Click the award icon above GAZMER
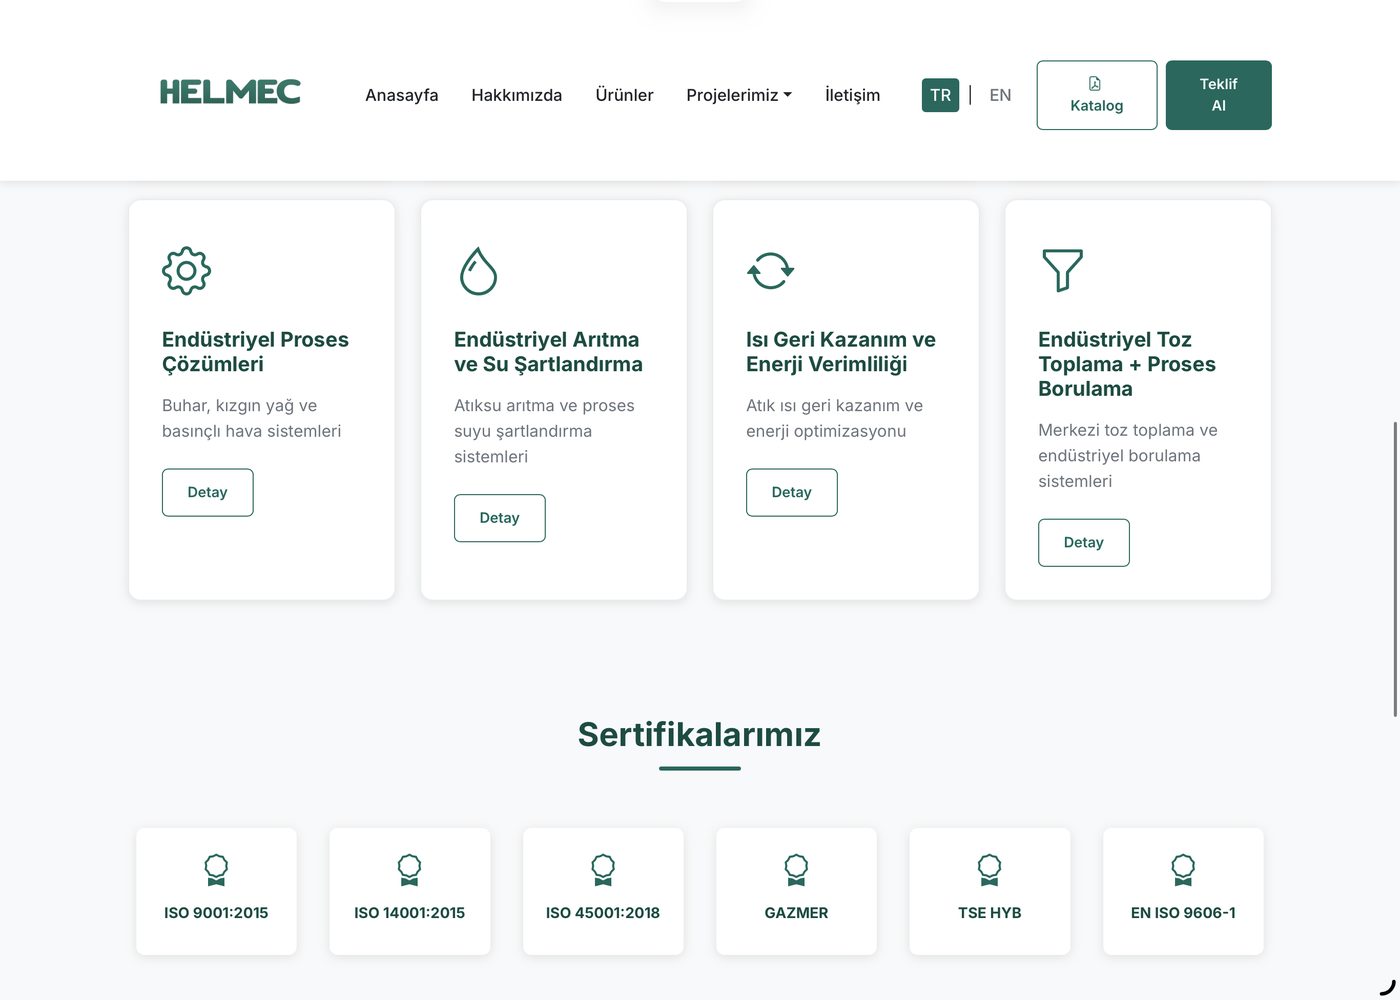Viewport: 1400px width, 1000px height. (x=796, y=870)
